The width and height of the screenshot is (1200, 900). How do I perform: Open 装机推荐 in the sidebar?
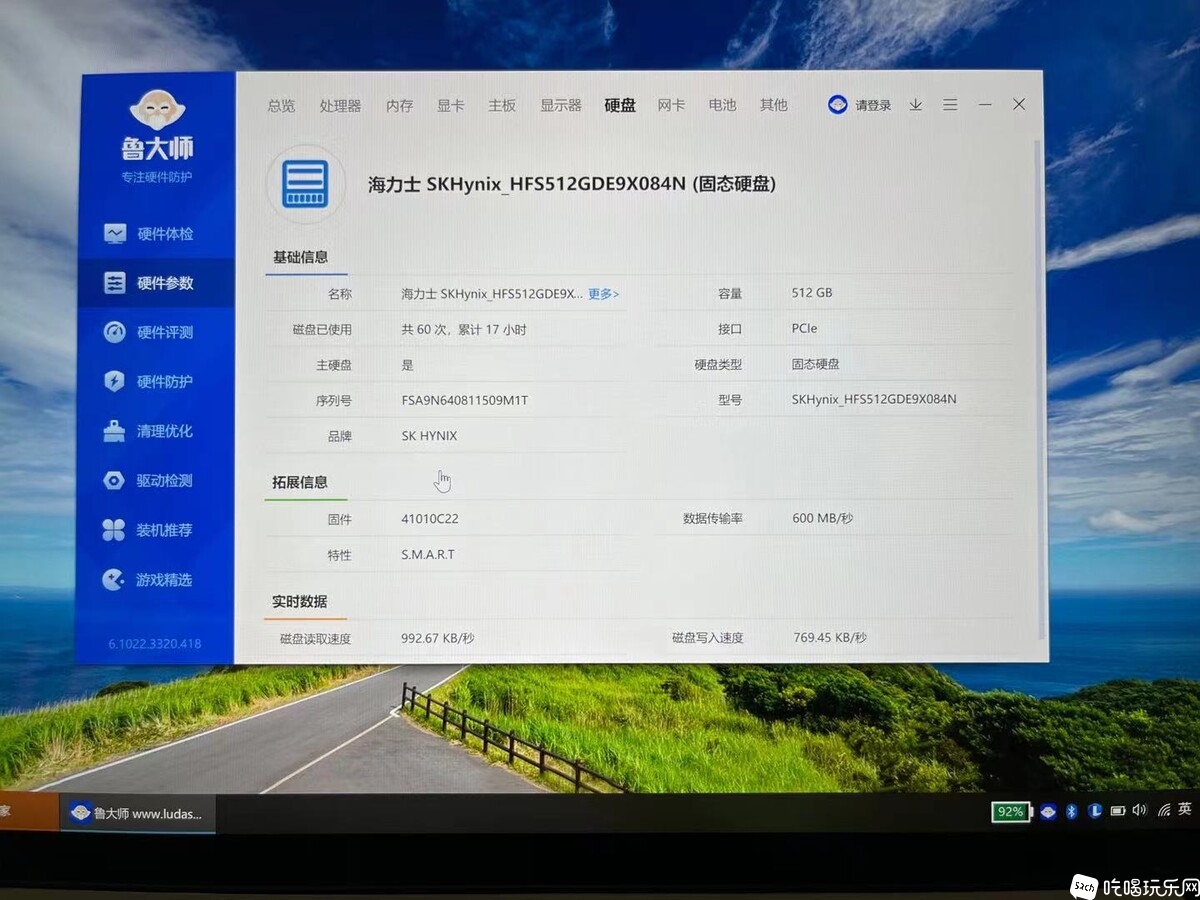[148, 530]
